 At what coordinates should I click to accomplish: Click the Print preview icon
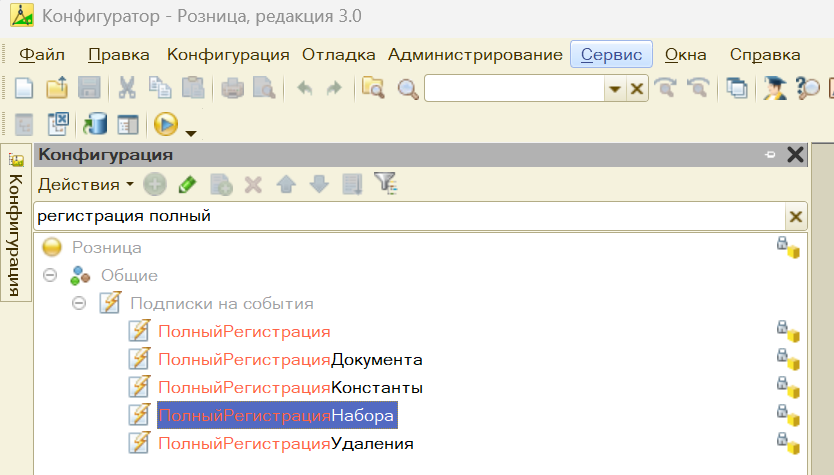click(x=264, y=88)
